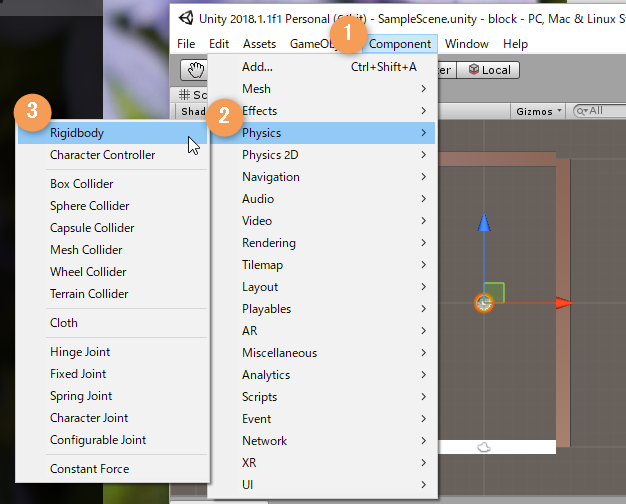Image resolution: width=626 pixels, height=504 pixels.
Task: Expand the Physics submenu
Action: tap(323, 133)
